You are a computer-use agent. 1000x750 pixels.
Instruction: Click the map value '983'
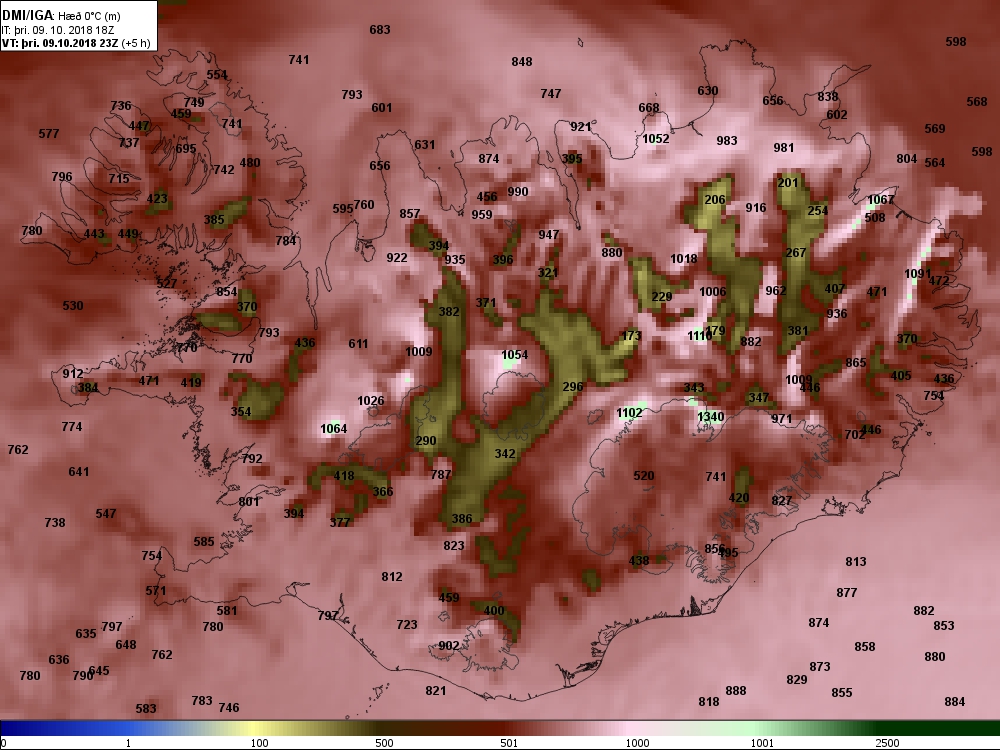tap(726, 141)
